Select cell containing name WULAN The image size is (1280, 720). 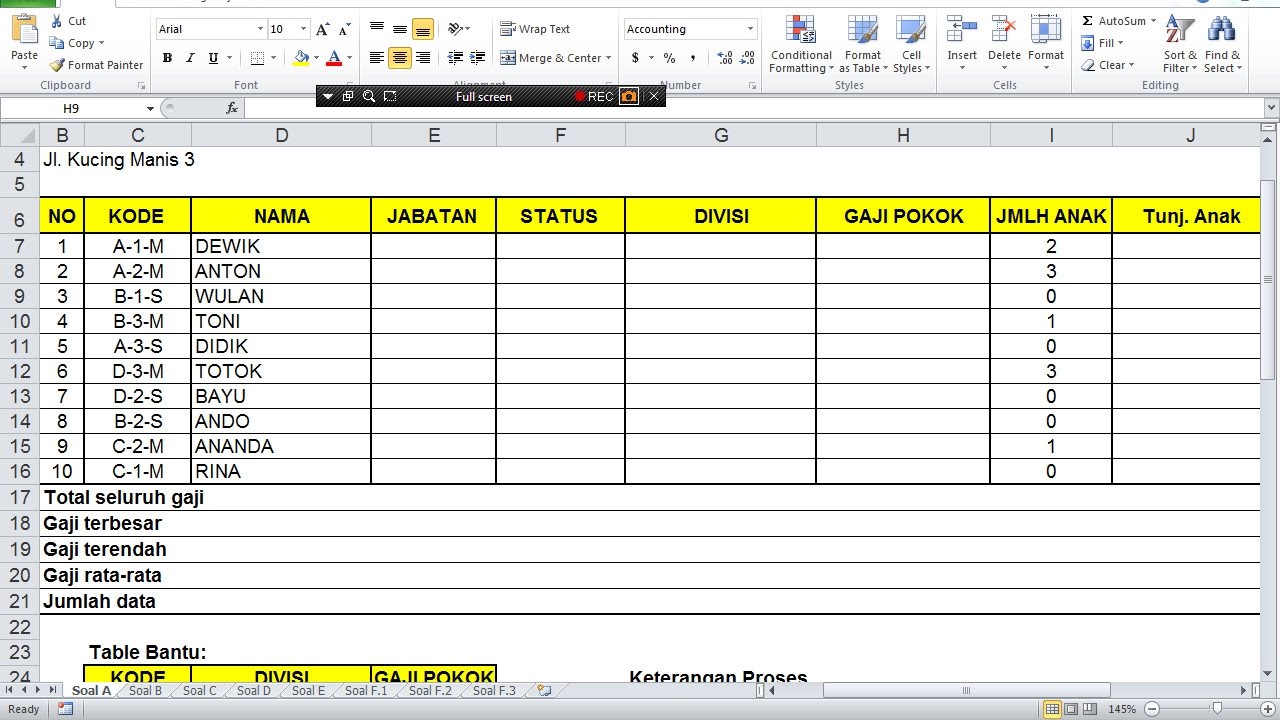tap(280, 296)
